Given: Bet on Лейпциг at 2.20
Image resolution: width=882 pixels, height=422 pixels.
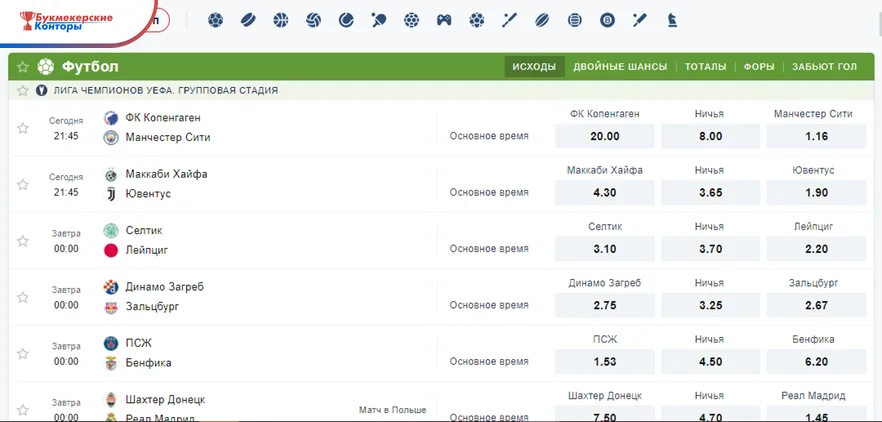Looking at the screenshot, I should [x=816, y=249].
